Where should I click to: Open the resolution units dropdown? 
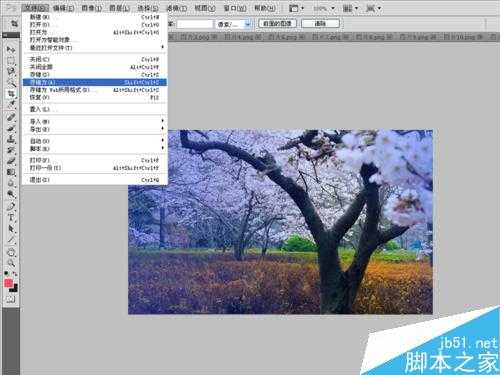(x=234, y=24)
